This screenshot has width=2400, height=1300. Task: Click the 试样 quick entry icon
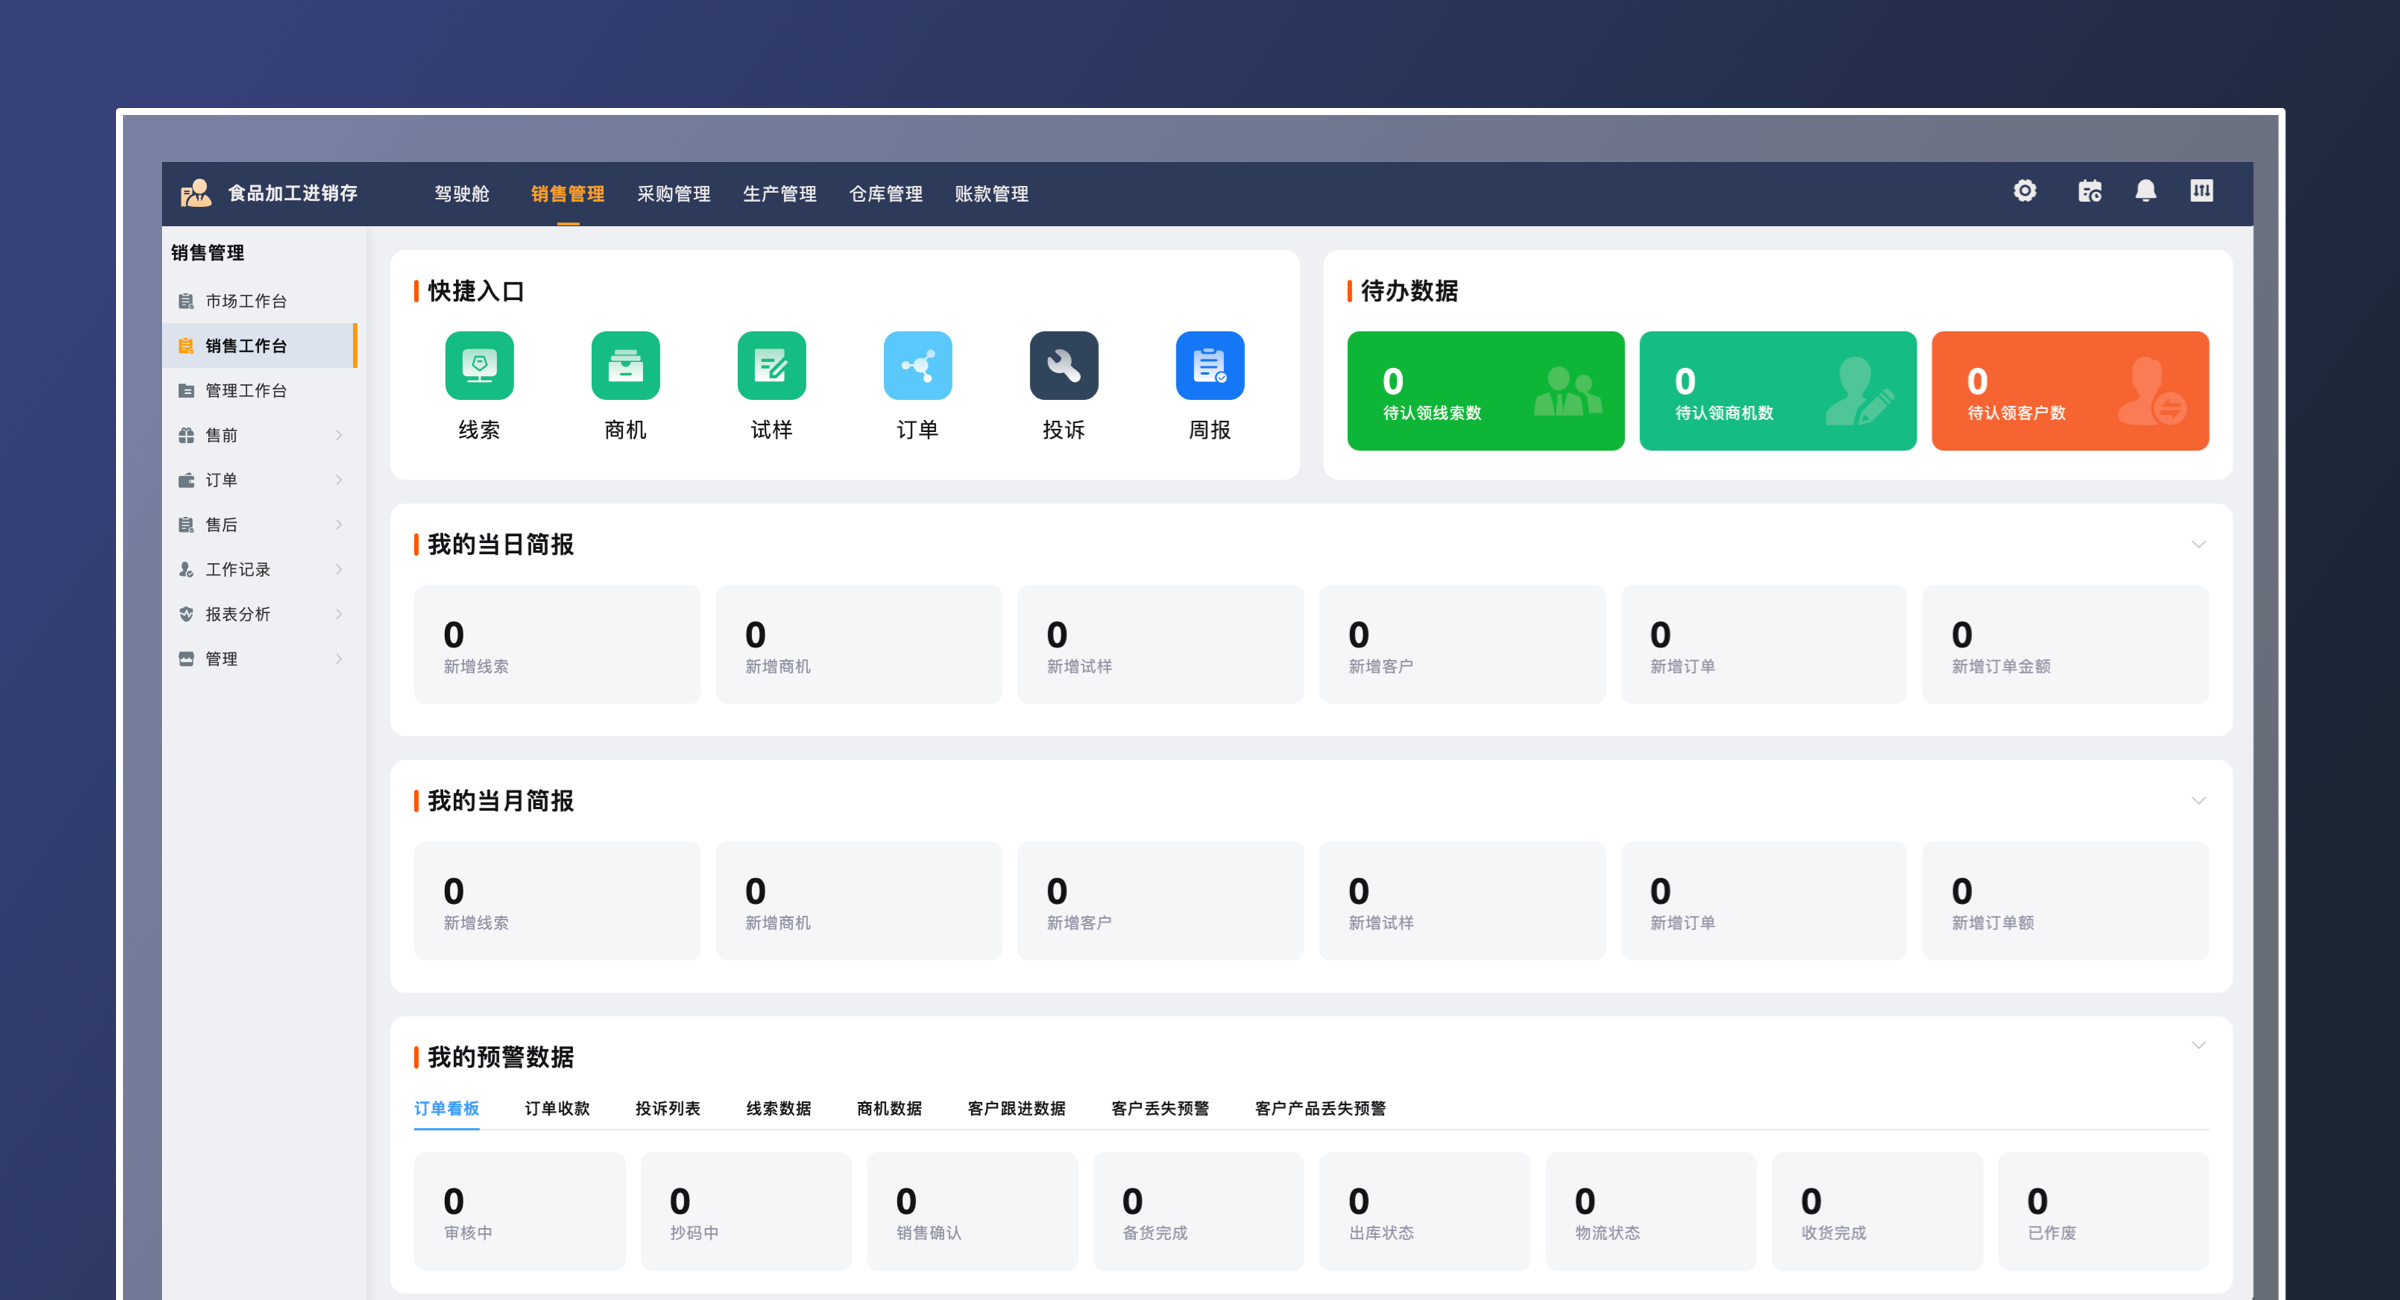771,366
